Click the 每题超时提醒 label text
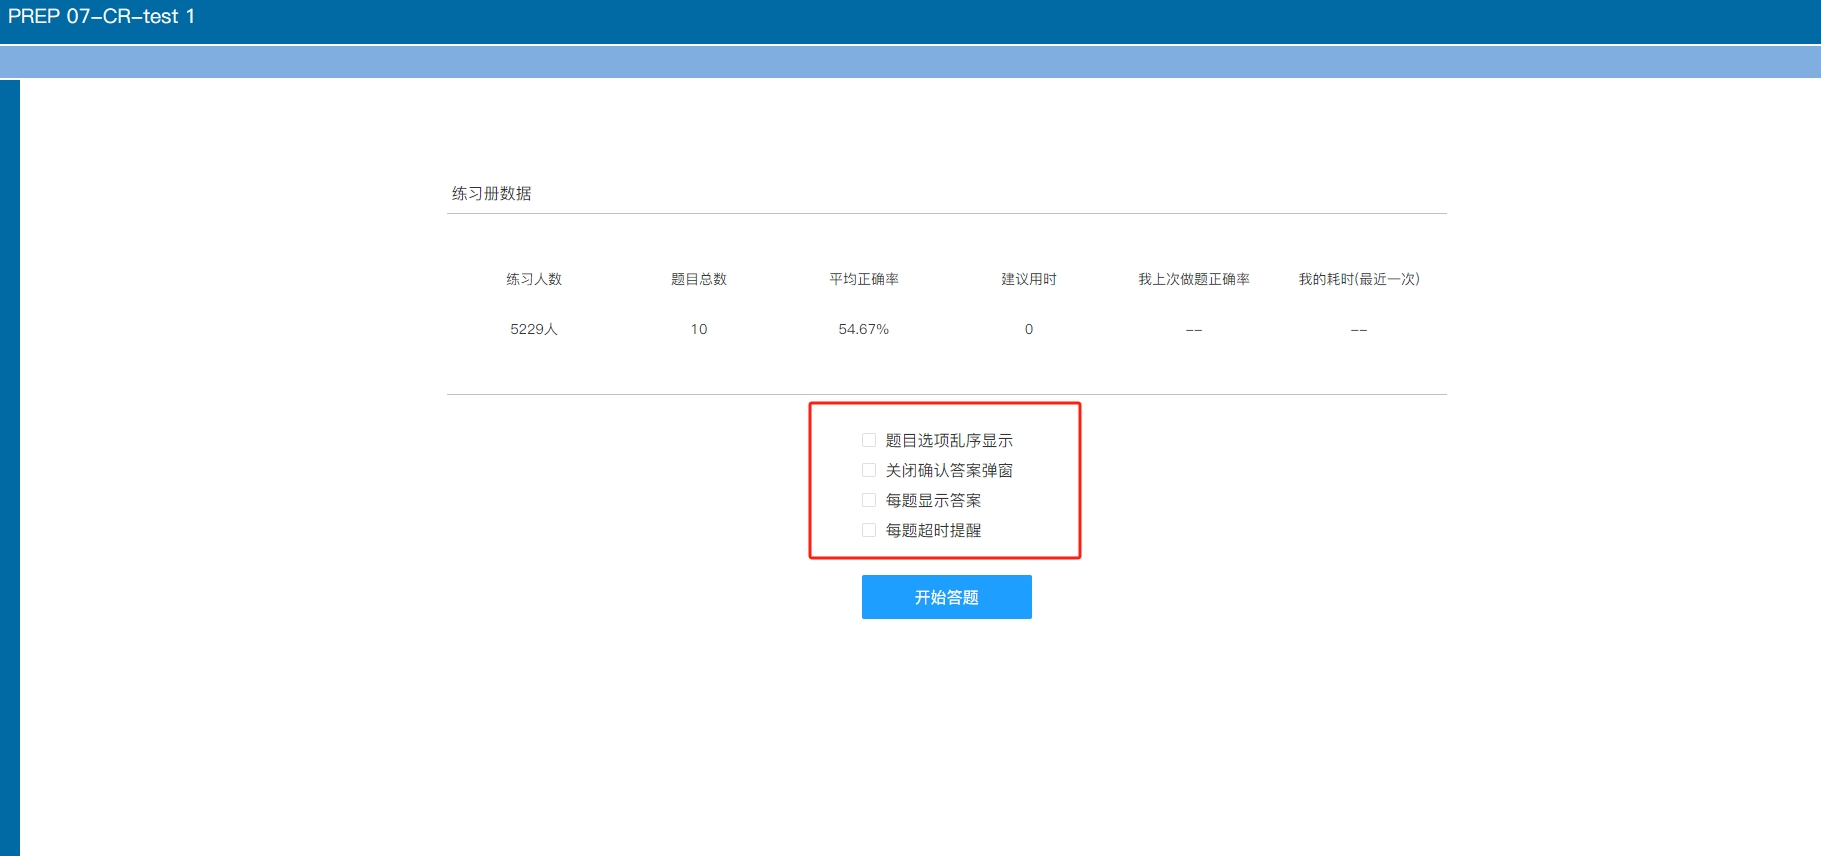 click(933, 530)
